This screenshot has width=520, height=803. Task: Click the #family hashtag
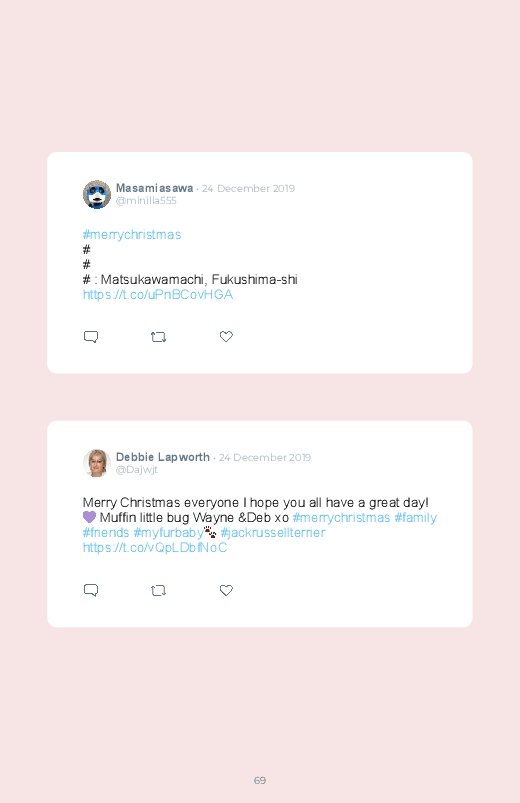(415, 518)
